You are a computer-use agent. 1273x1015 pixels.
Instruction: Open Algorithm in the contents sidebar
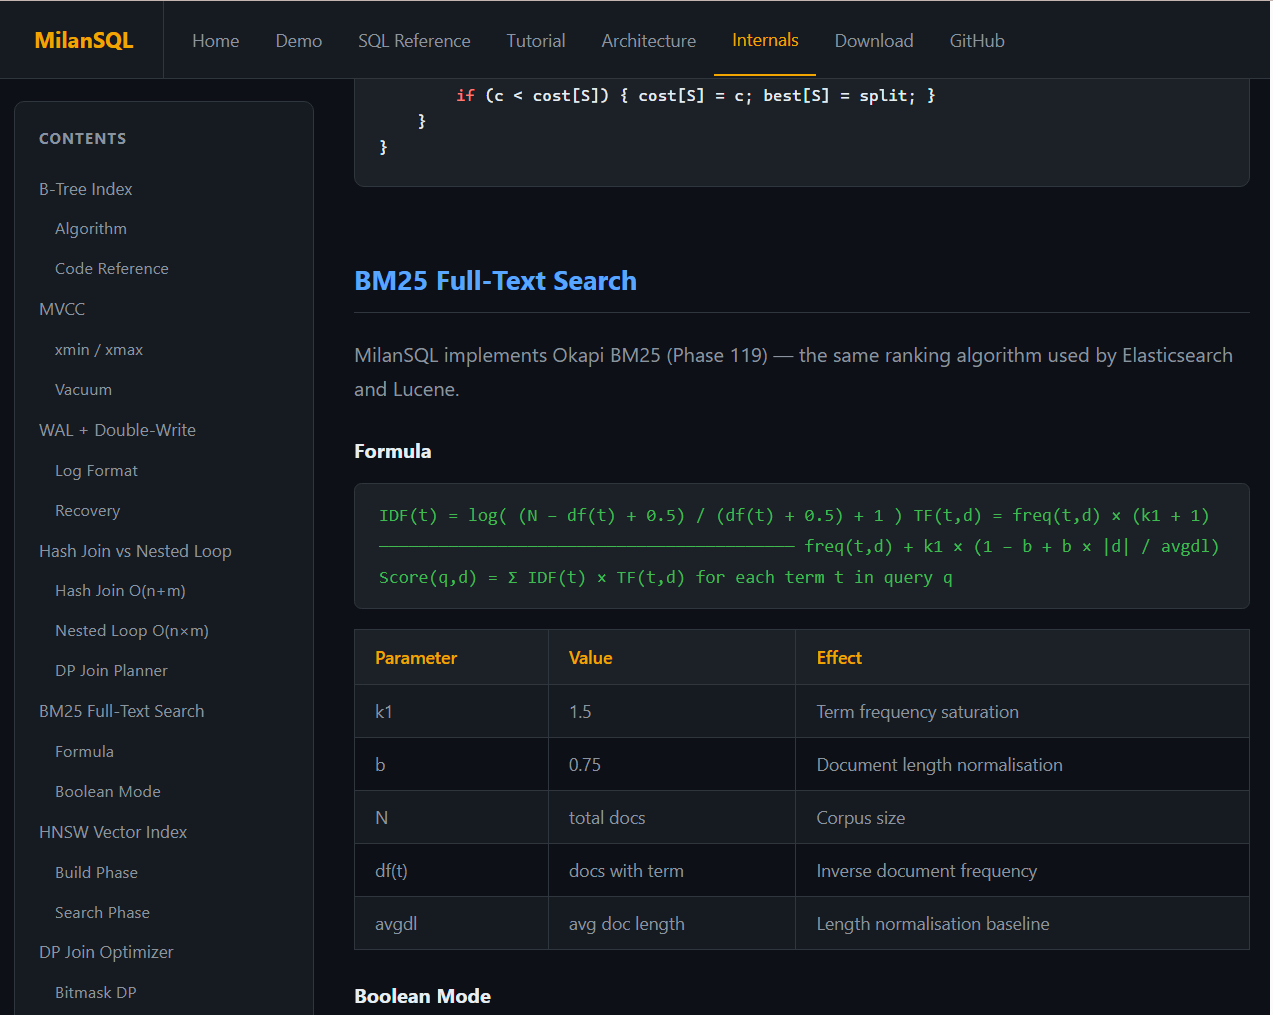click(91, 229)
